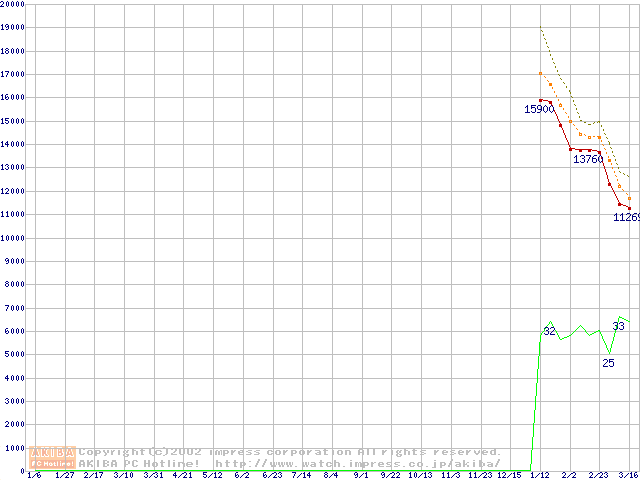Click the 11269 data label
The height and width of the screenshot is (480, 640).
click(x=626, y=217)
